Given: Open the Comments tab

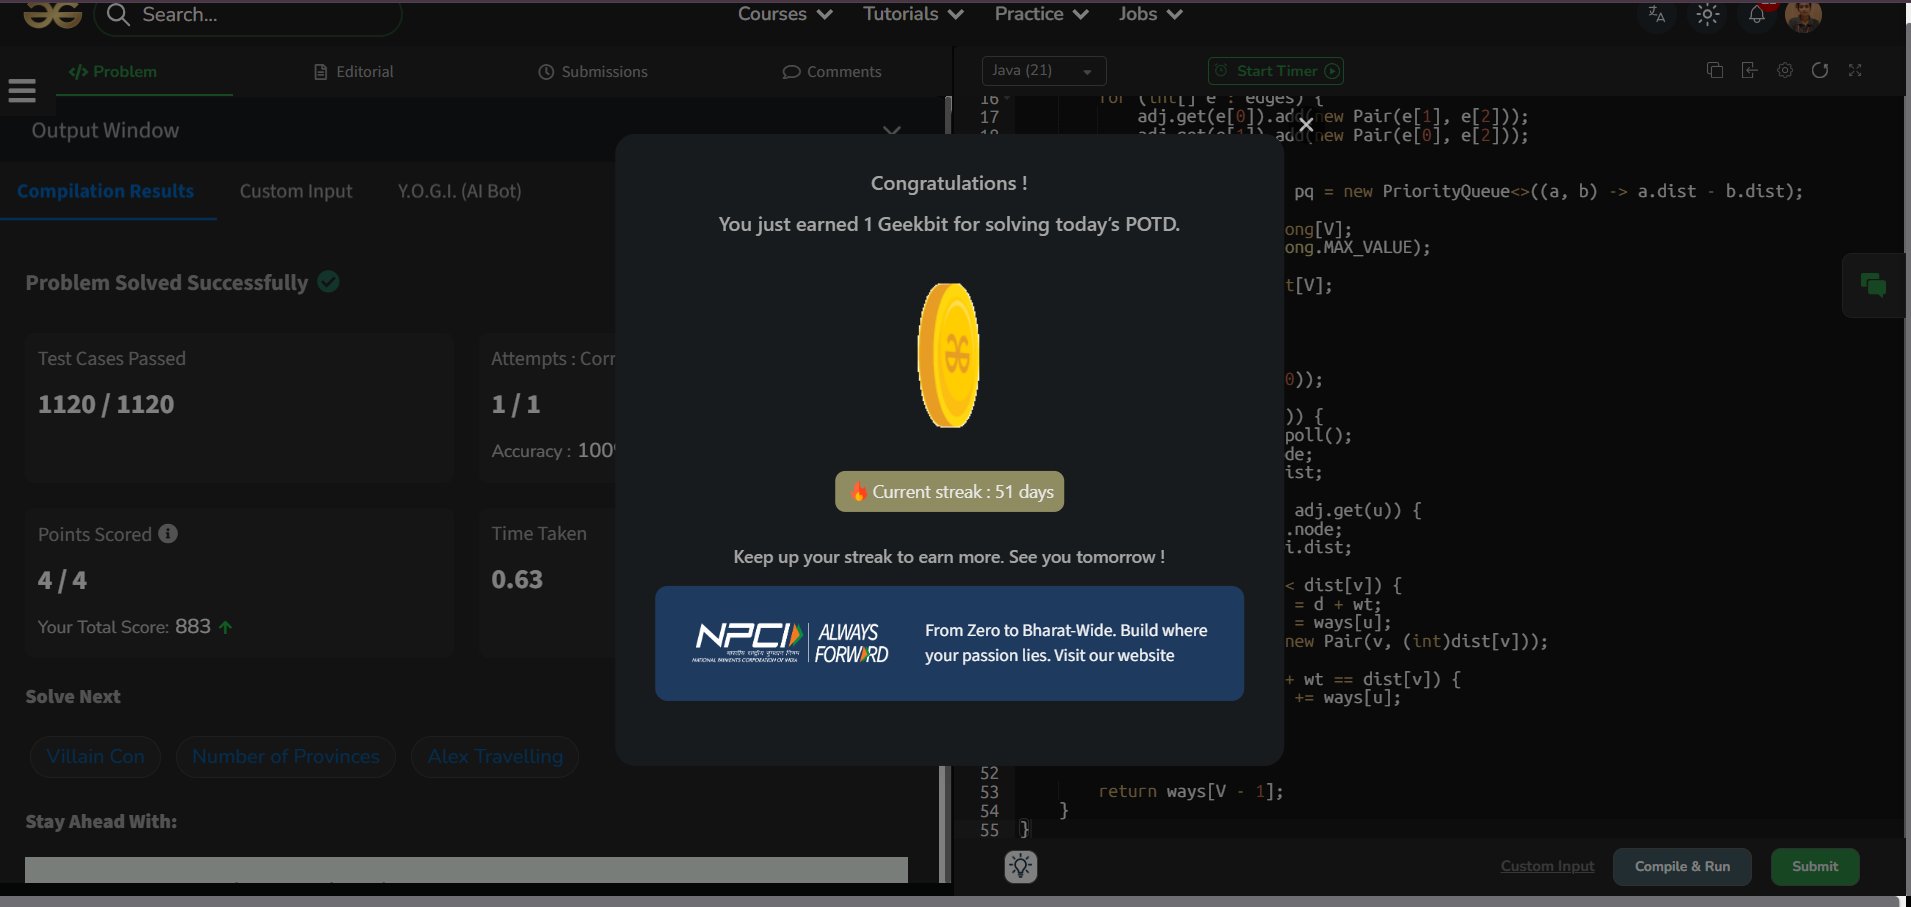Looking at the screenshot, I should (832, 72).
